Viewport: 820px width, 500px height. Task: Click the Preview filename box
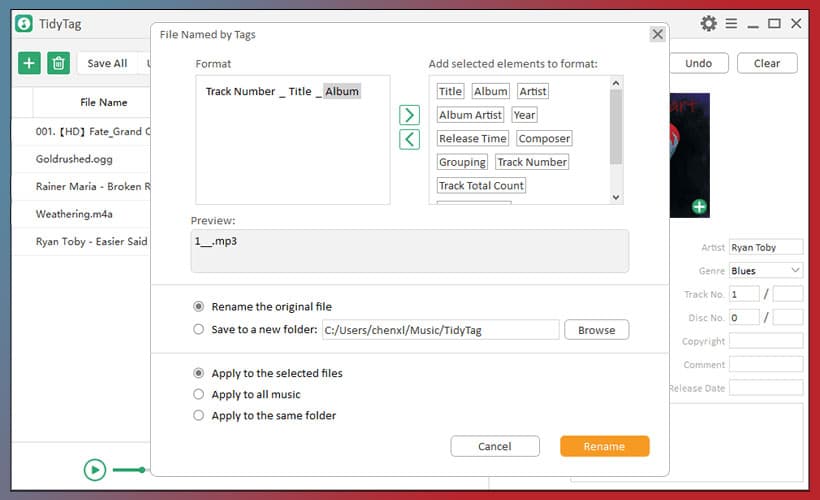click(x=409, y=251)
